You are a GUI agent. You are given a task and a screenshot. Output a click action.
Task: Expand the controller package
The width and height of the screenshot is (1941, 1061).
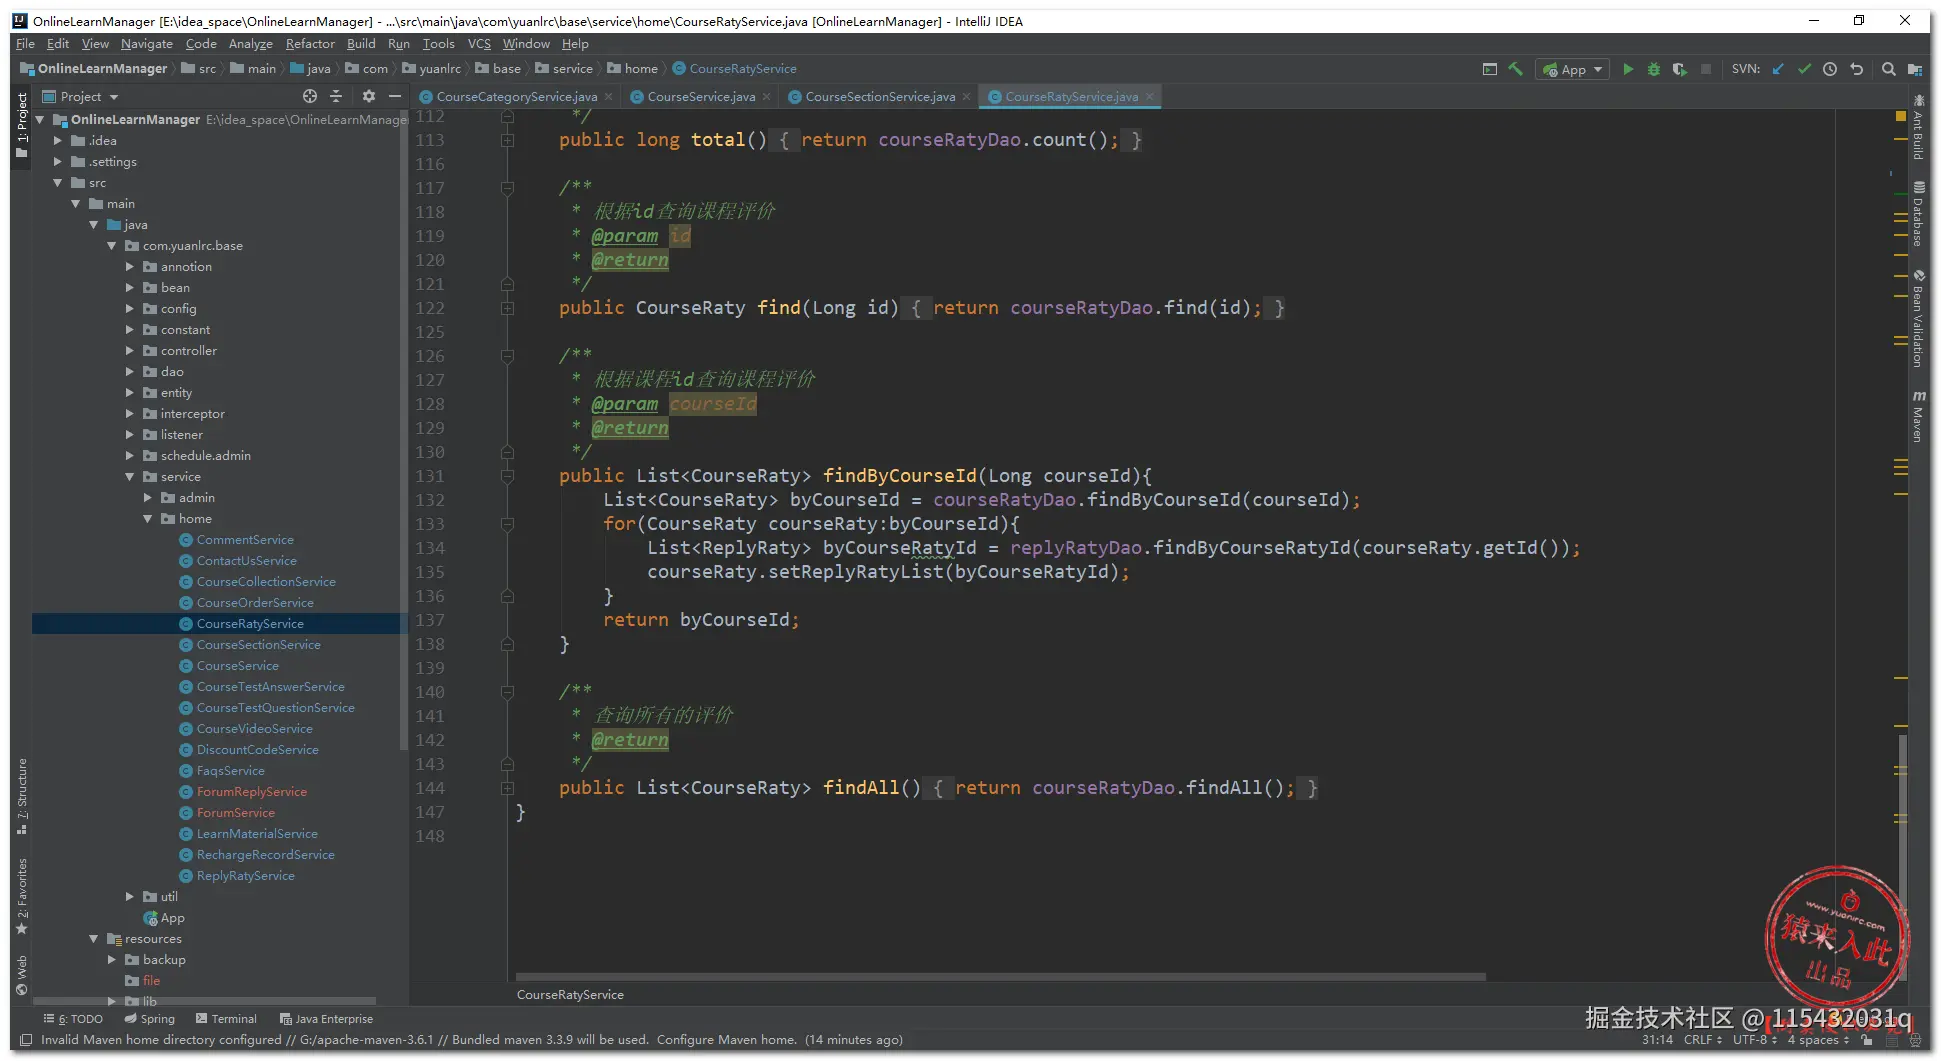130,351
